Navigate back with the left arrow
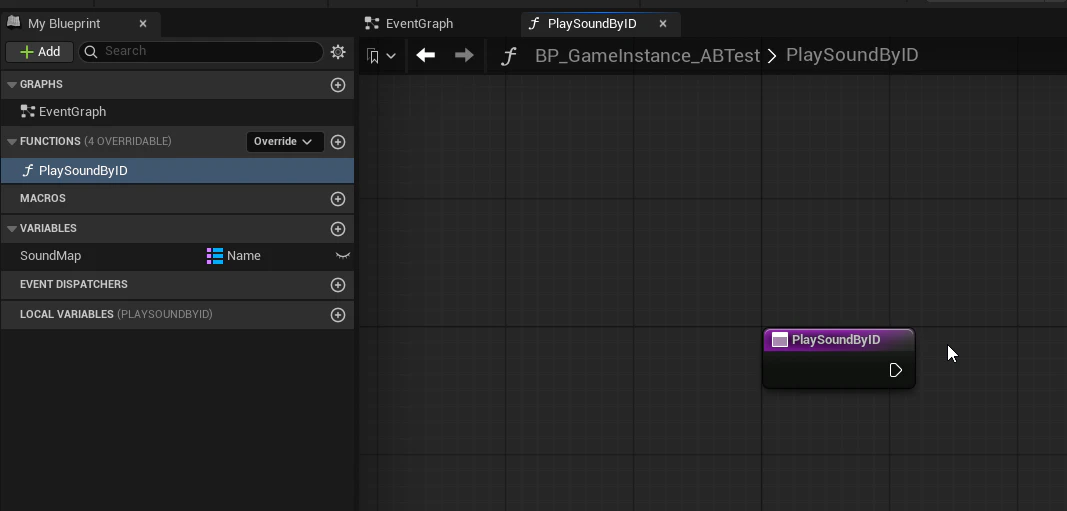 tap(425, 55)
